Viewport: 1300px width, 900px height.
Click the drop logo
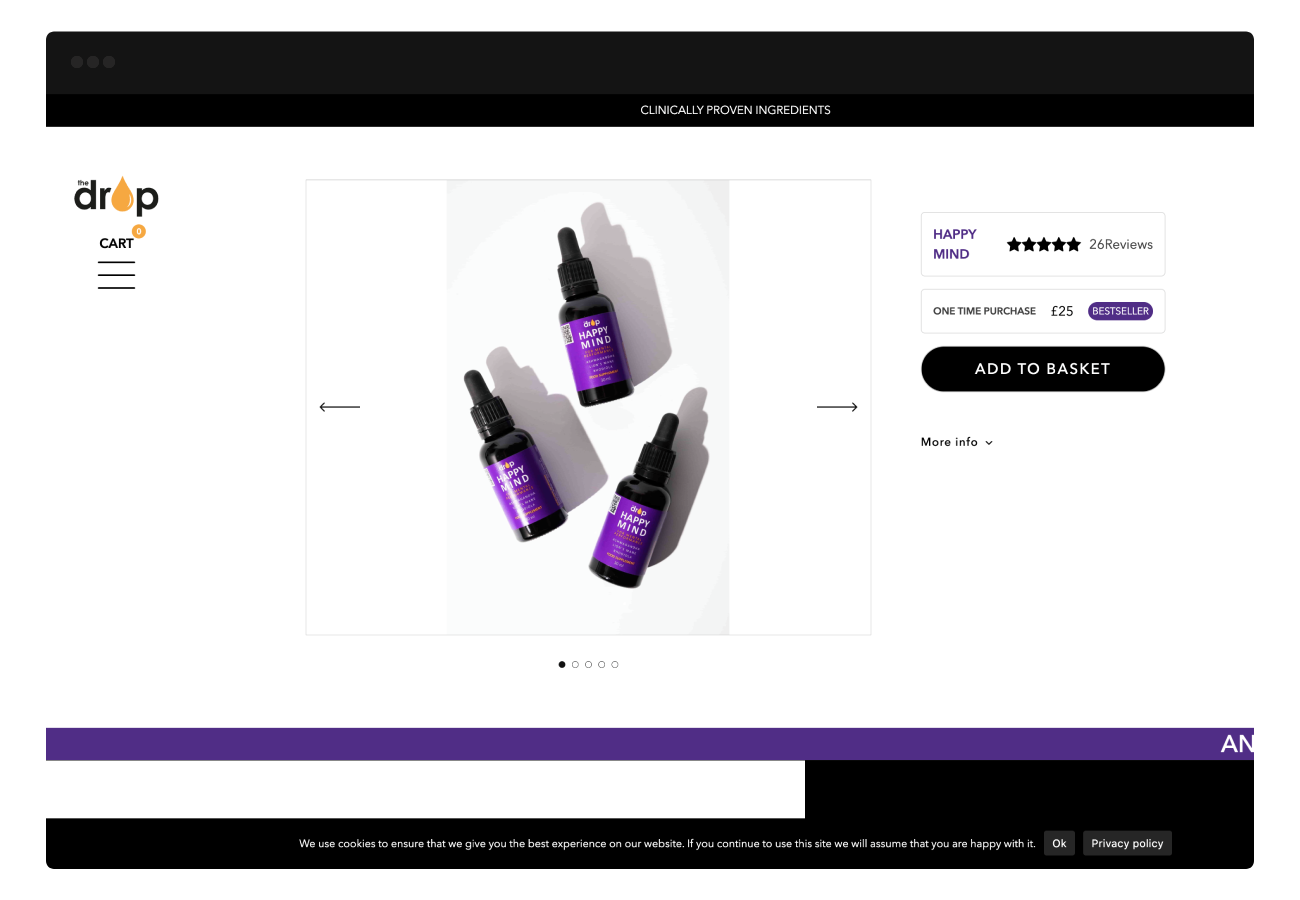pos(116,196)
